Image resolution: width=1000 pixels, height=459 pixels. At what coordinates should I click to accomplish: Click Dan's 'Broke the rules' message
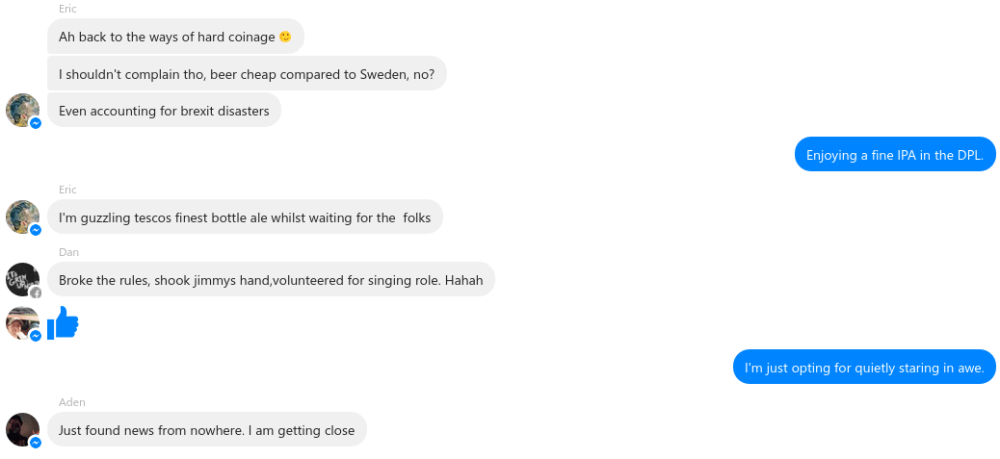click(270, 280)
